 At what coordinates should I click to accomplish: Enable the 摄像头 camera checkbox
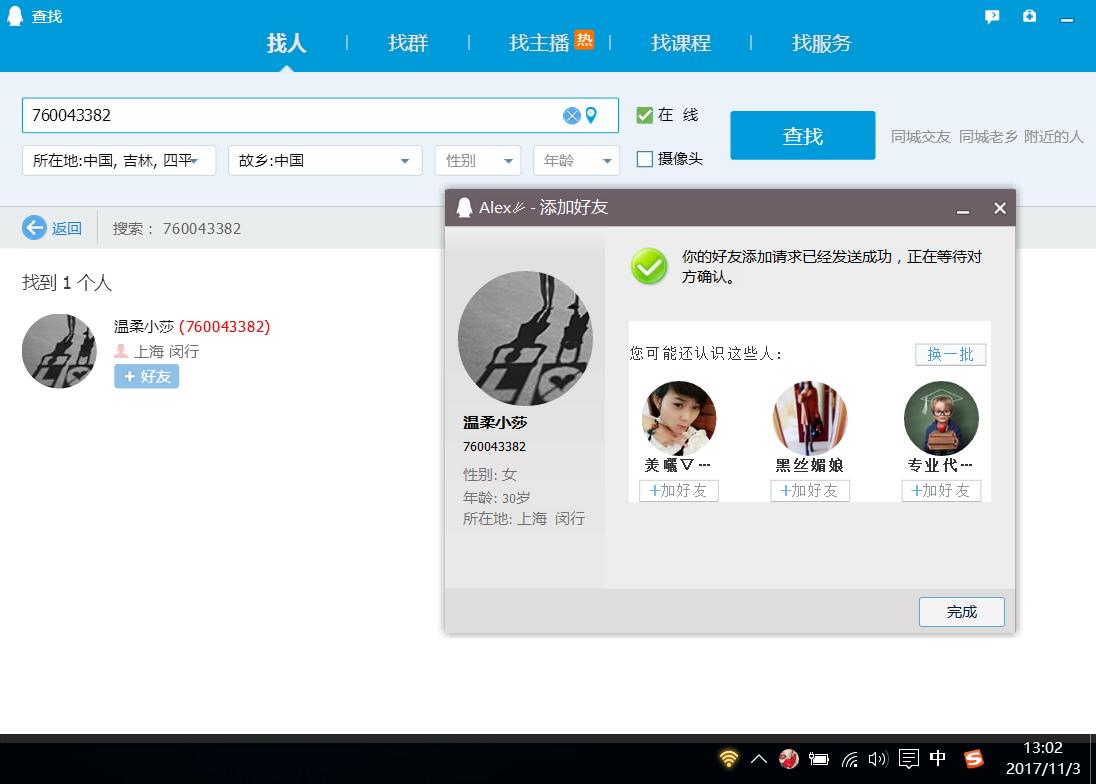click(x=644, y=159)
